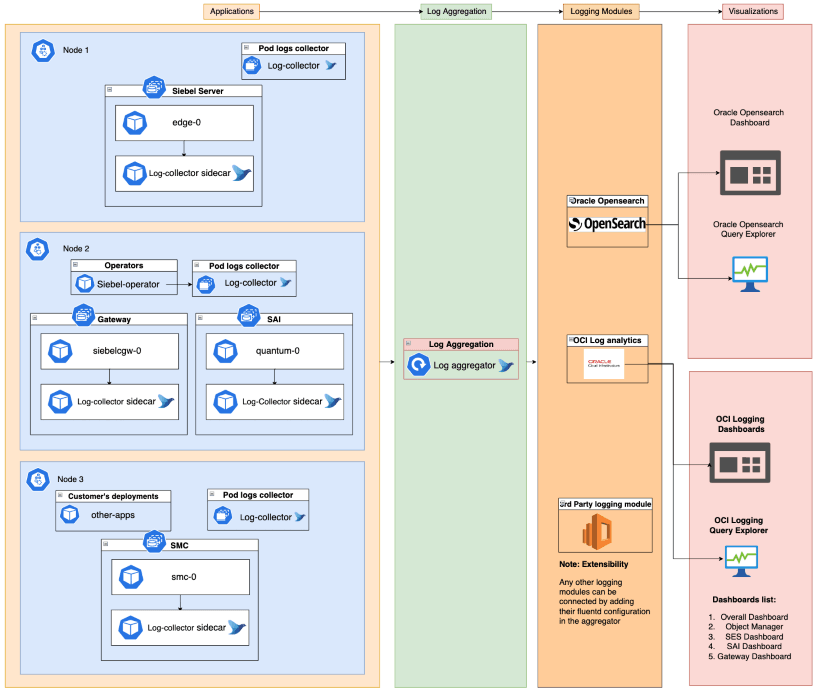Click the Note: Extensibility heading
The height and width of the screenshot is (693, 820).
[594, 564]
